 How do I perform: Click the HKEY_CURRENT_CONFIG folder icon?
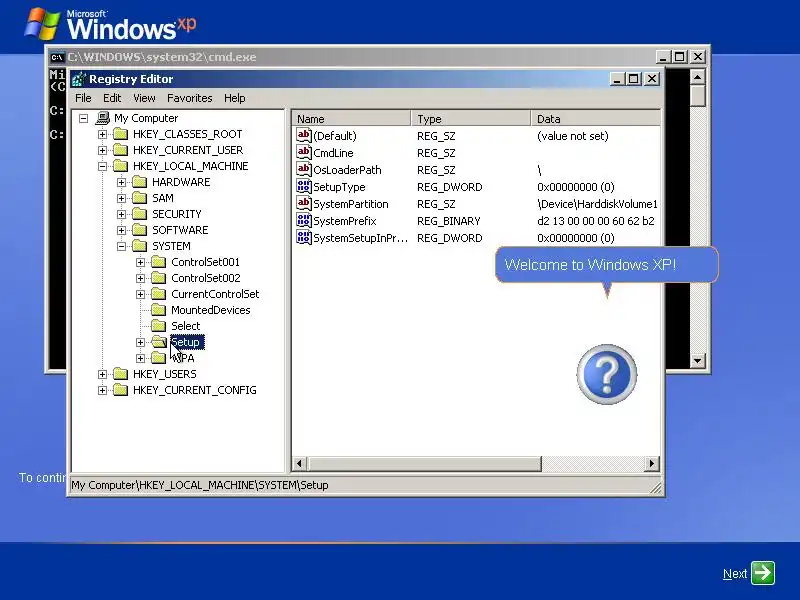click(x=120, y=390)
